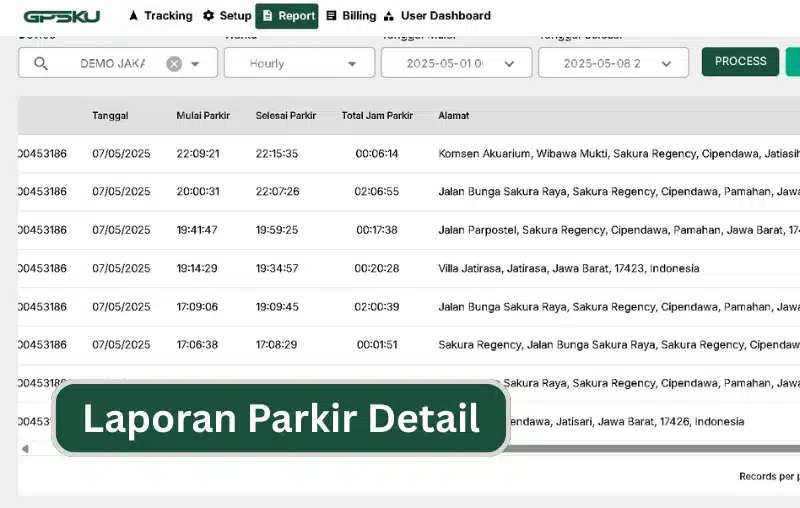Clear the DEMO JAKA device selection
The width and height of the screenshot is (800, 508).
[x=174, y=64]
